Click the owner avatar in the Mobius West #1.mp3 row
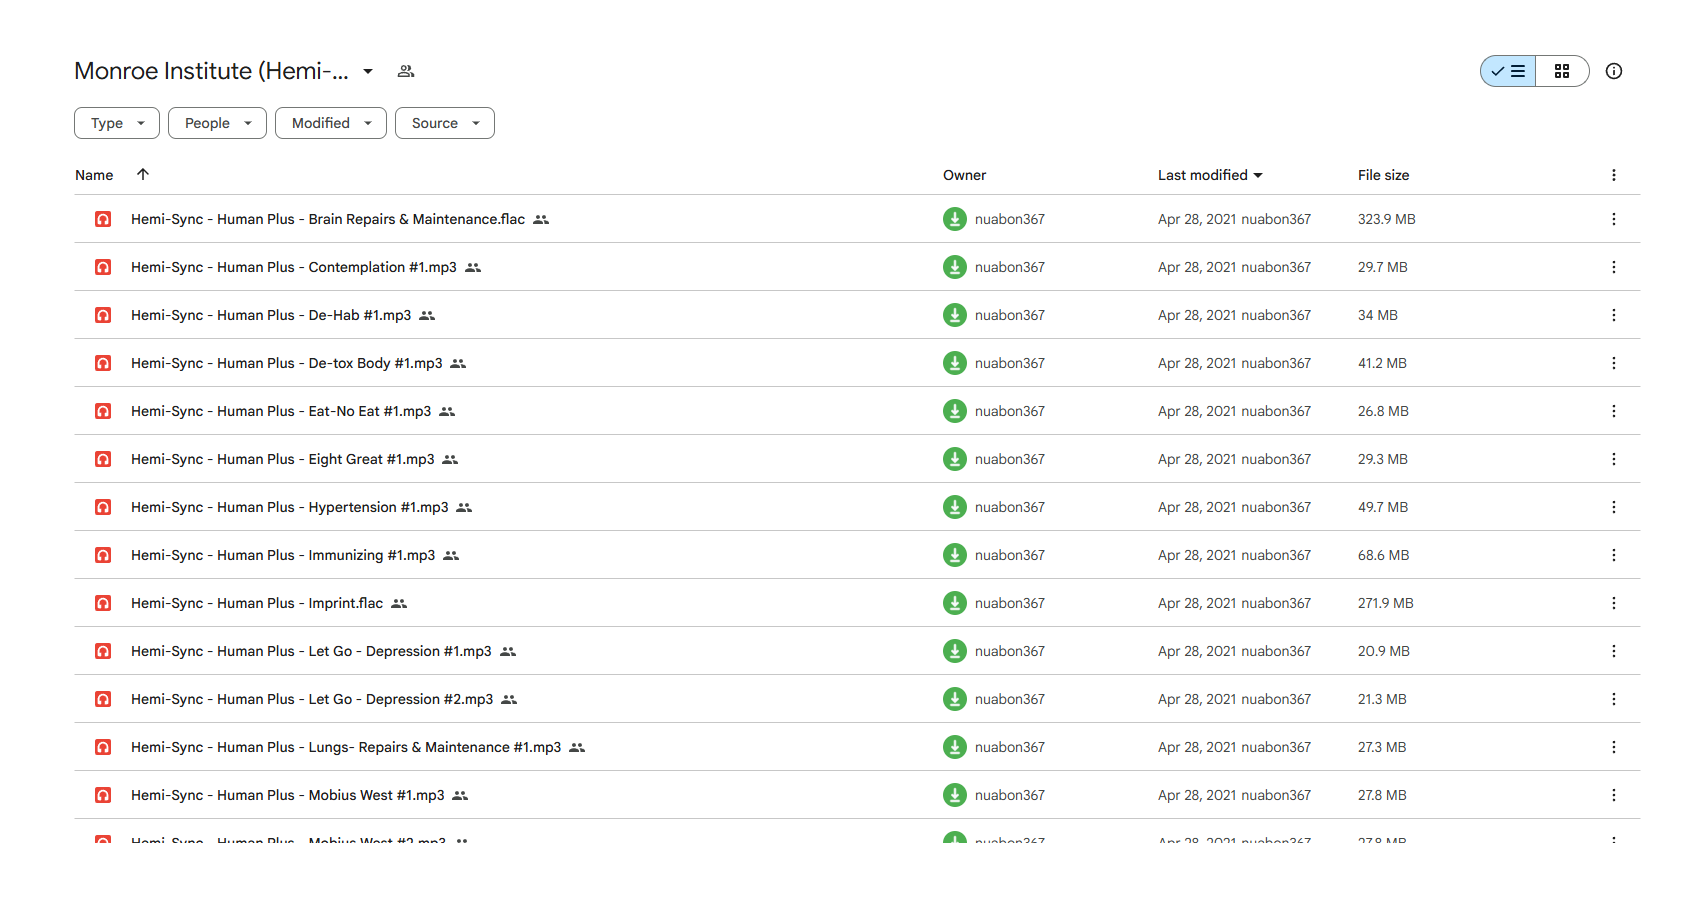 pyautogui.click(x=955, y=795)
